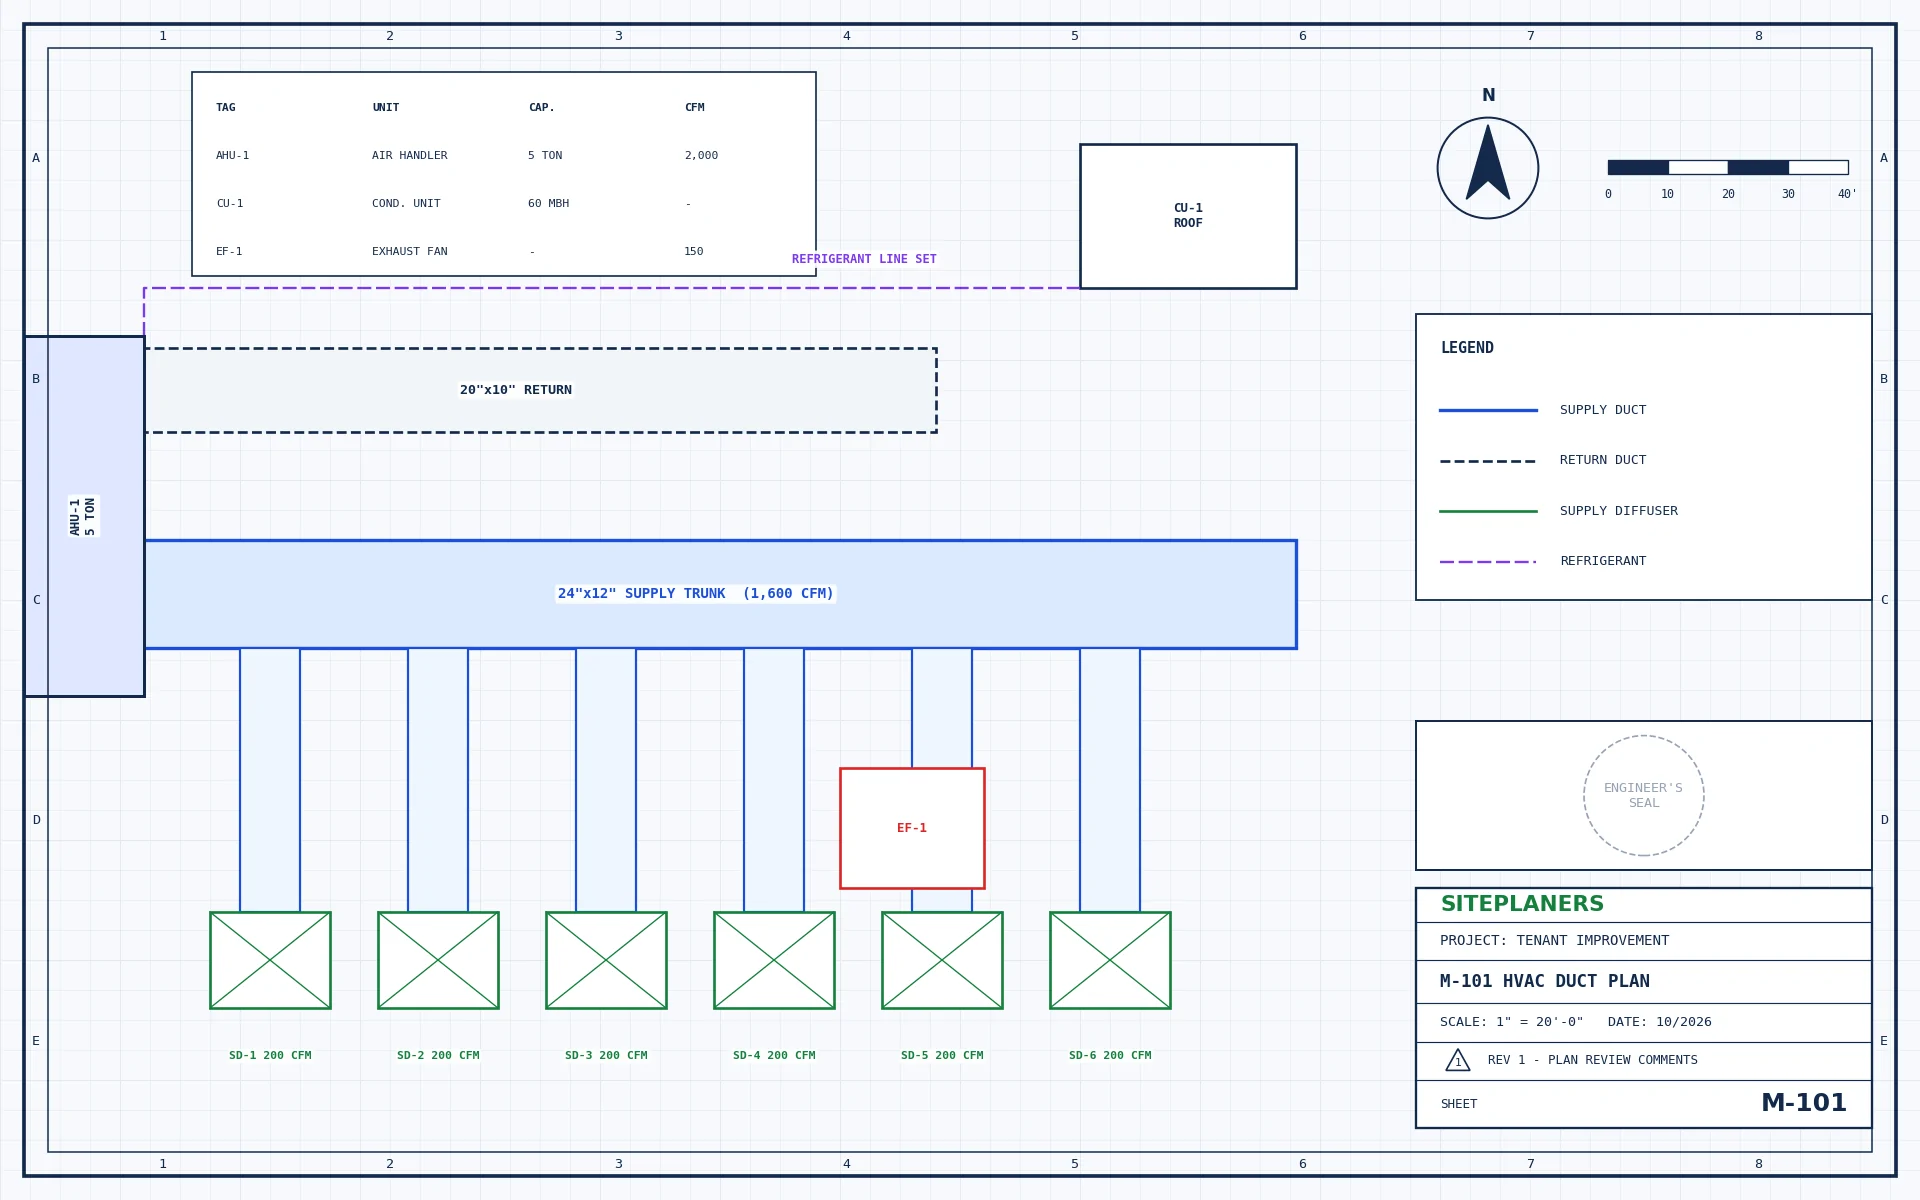Select the SD-4 supply diffuser symbol

[x=774, y=960]
